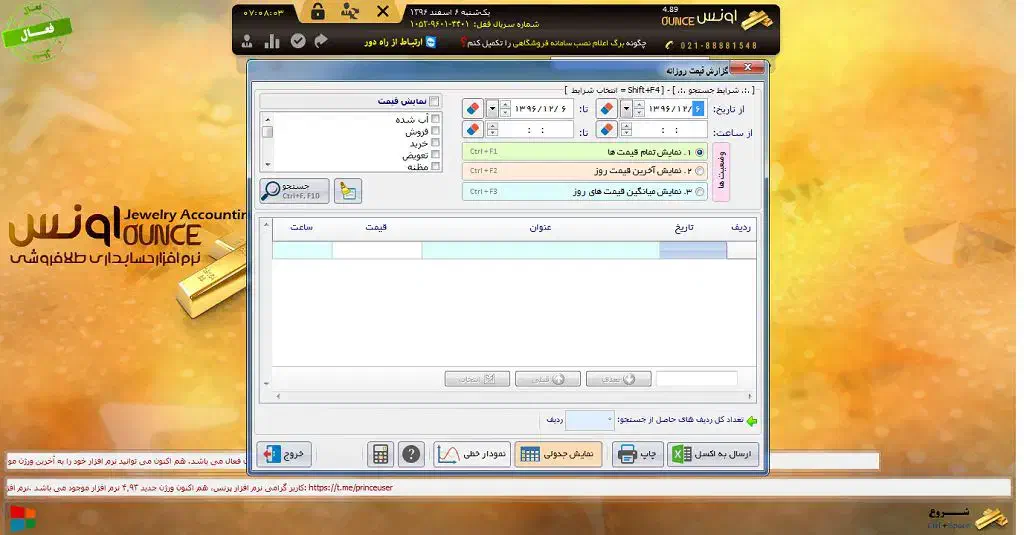Click the grid horizontal scrollbar right arrow
The width and height of the screenshot is (1024, 535).
point(749,396)
